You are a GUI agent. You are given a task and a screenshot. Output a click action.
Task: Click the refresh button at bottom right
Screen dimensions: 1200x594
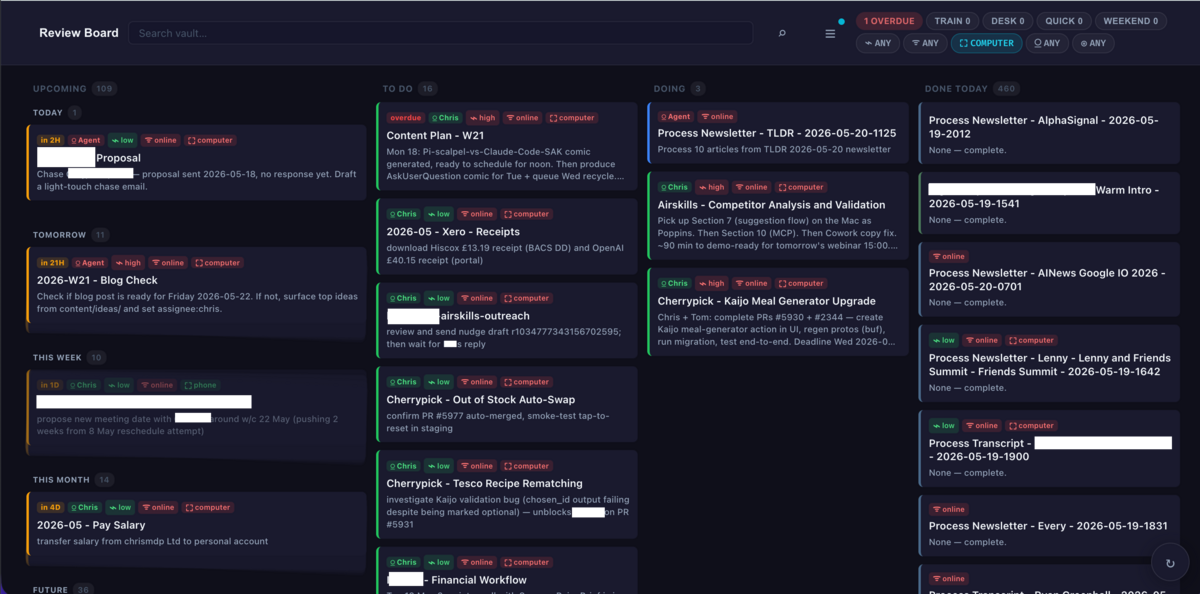tap(1170, 563)
